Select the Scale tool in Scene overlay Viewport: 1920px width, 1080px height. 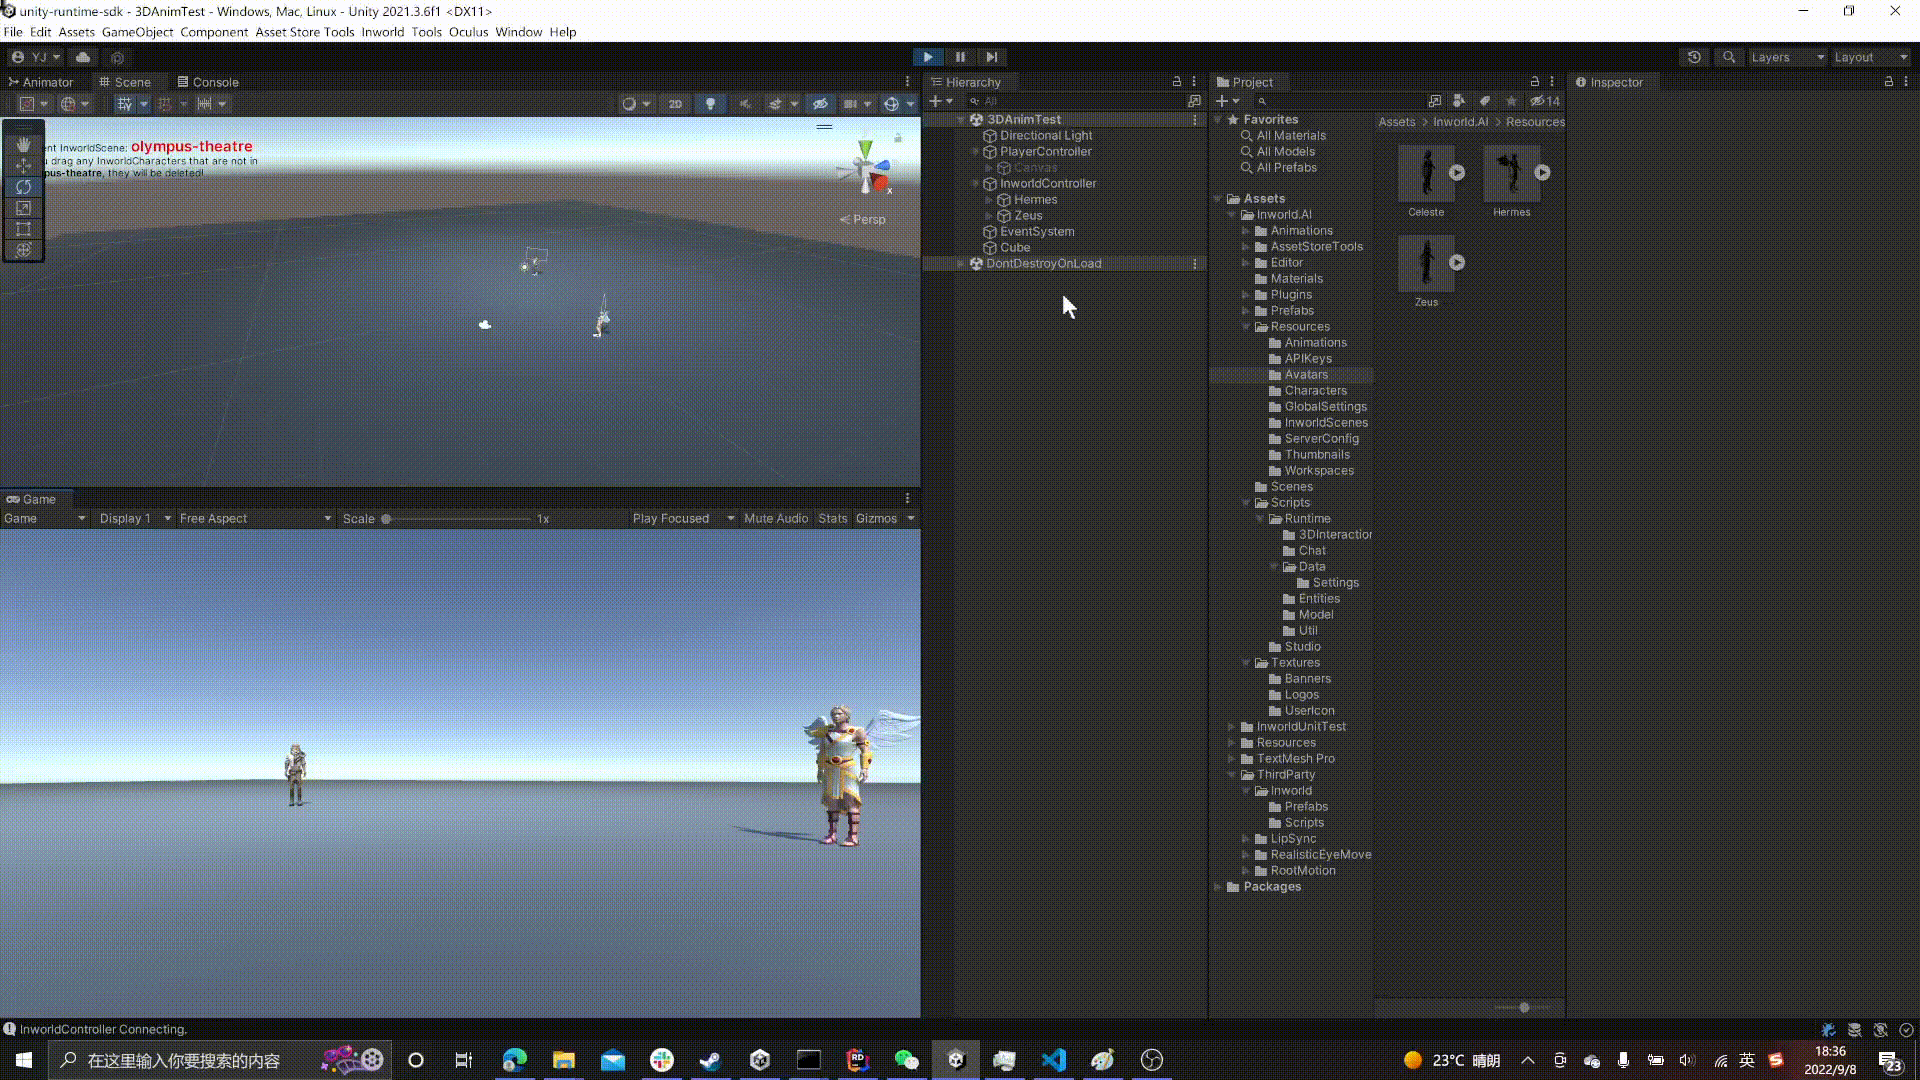coord(23,208)
